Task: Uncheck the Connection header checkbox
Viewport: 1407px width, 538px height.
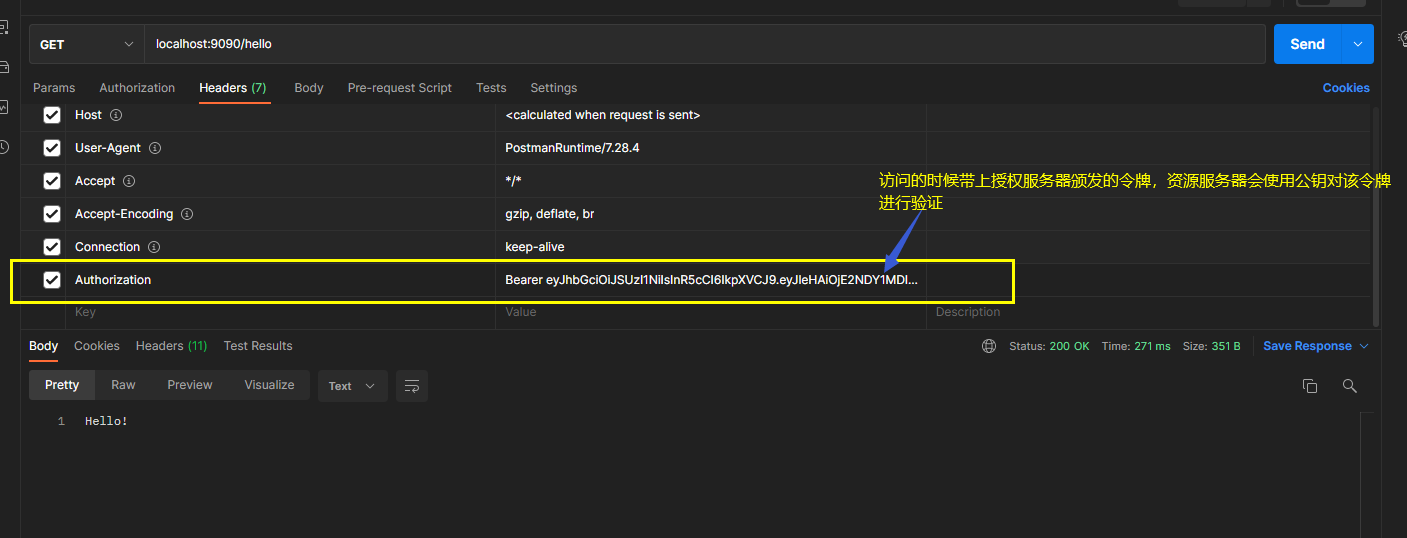Action: click(x=52, y=247)
